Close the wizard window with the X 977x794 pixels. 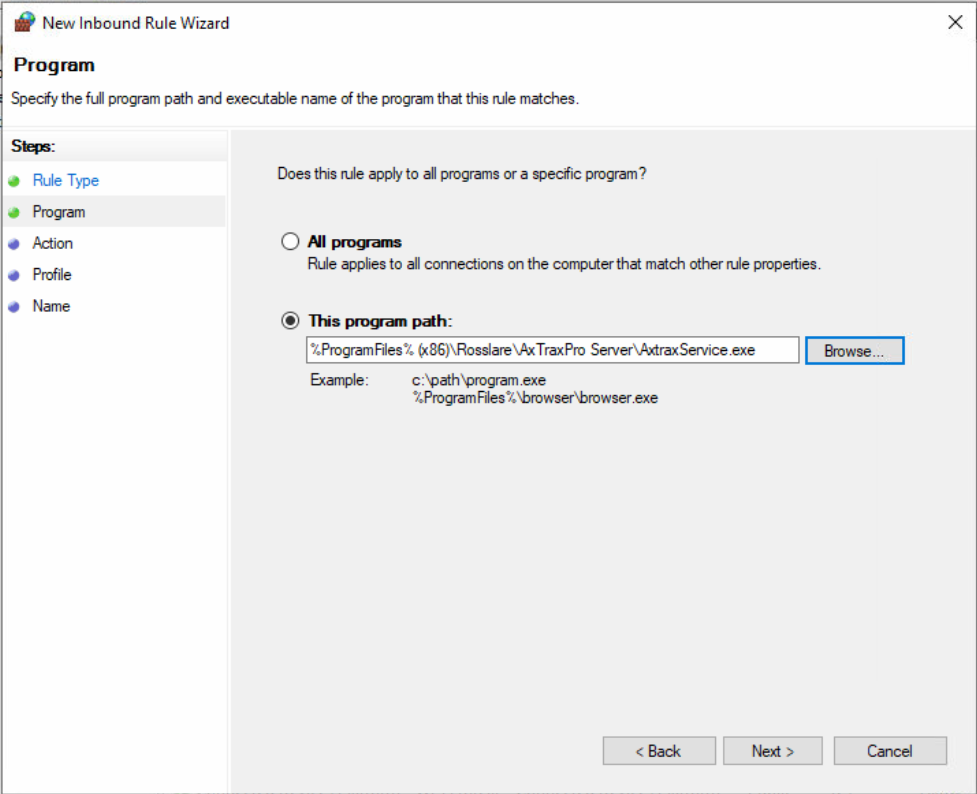tap(954, 22)
